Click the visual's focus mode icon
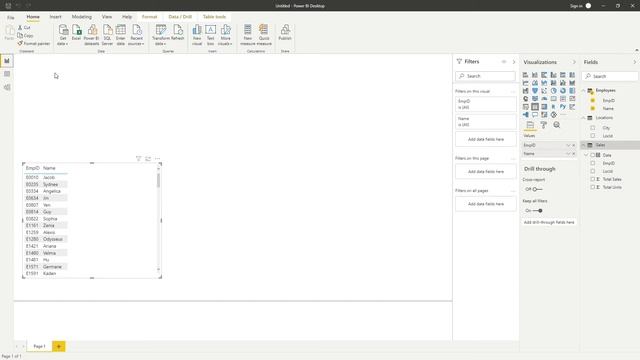 [148, 158]
